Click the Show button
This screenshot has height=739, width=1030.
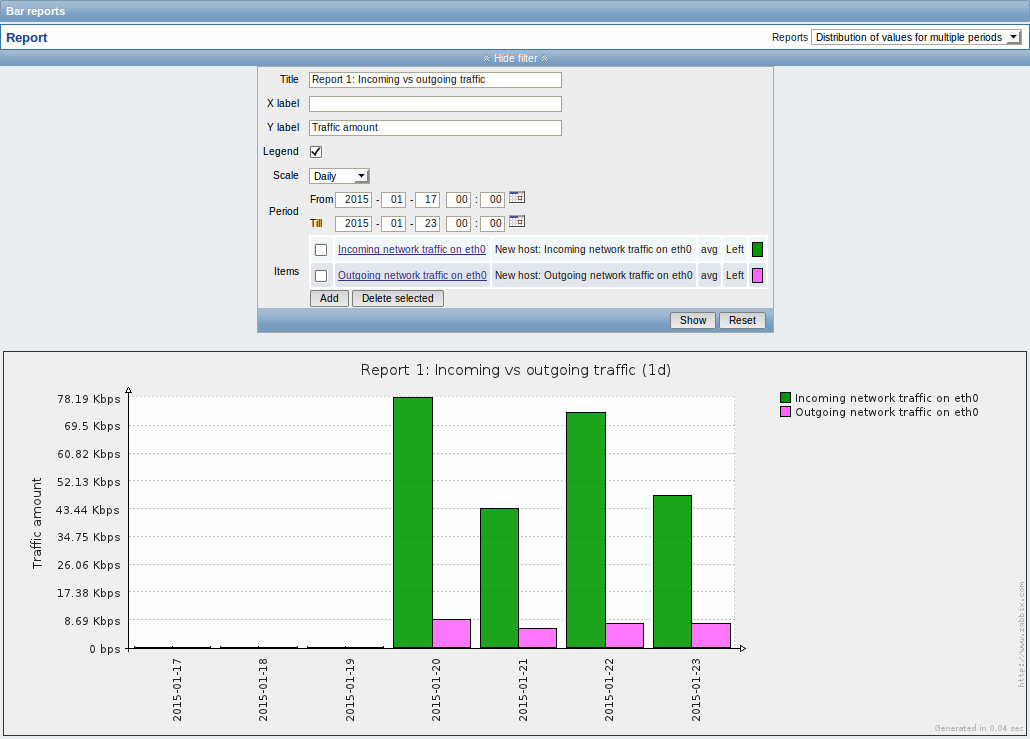click(693, 321)
